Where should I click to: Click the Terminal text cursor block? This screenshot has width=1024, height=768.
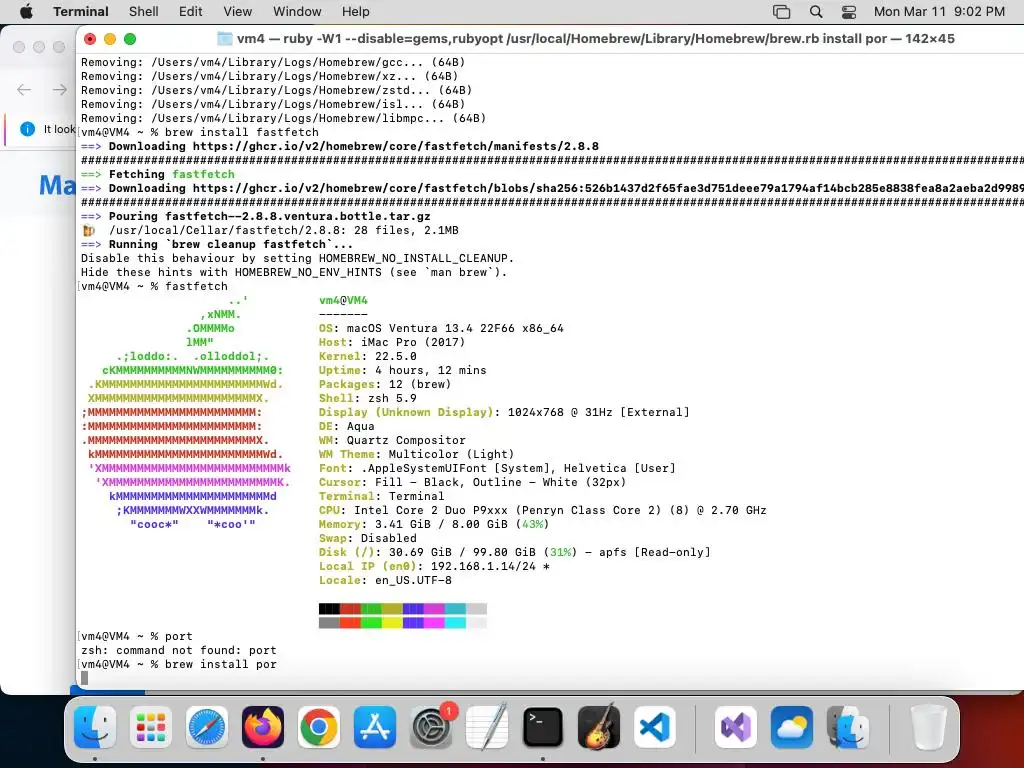tap(84, 678)
